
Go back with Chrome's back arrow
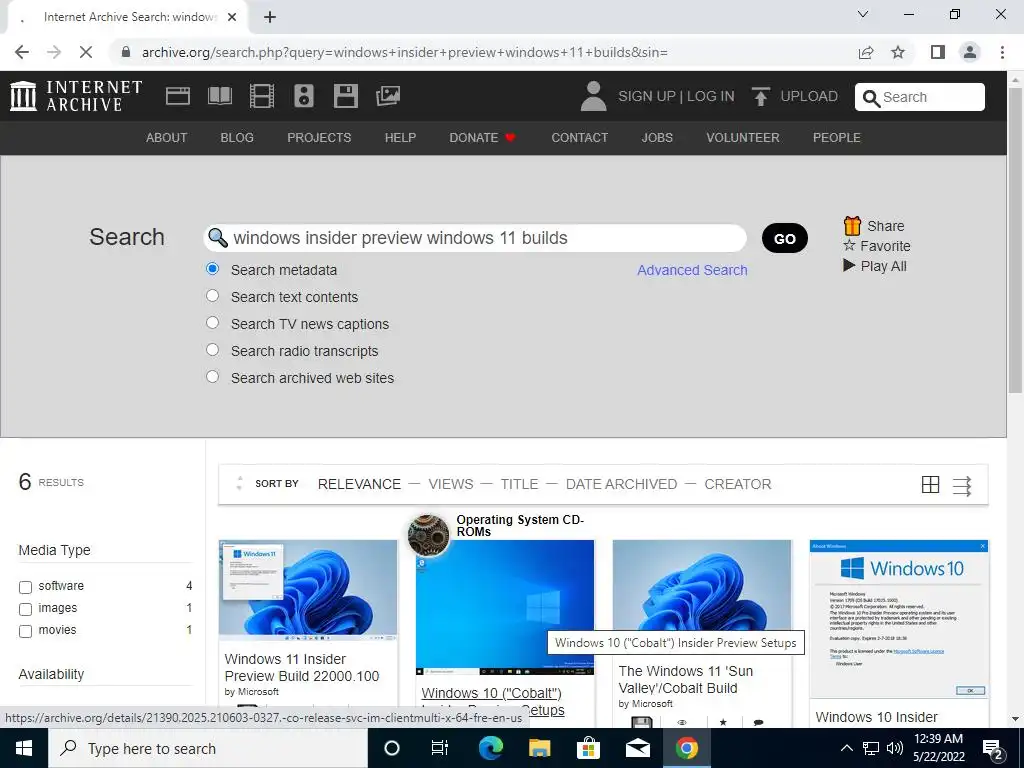(22, 52)
